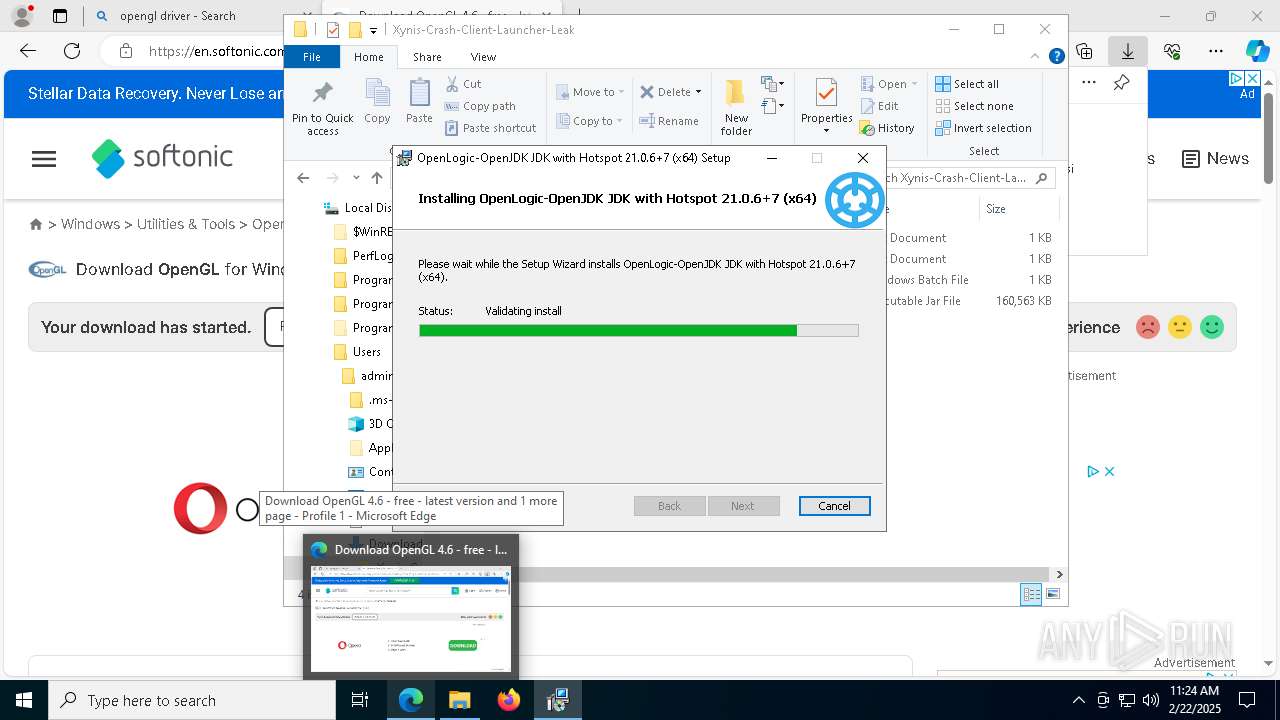This screenshot has height=720, width=1280.
Task: Select Cut in Explorer ribbon
Action: [463, 84]
